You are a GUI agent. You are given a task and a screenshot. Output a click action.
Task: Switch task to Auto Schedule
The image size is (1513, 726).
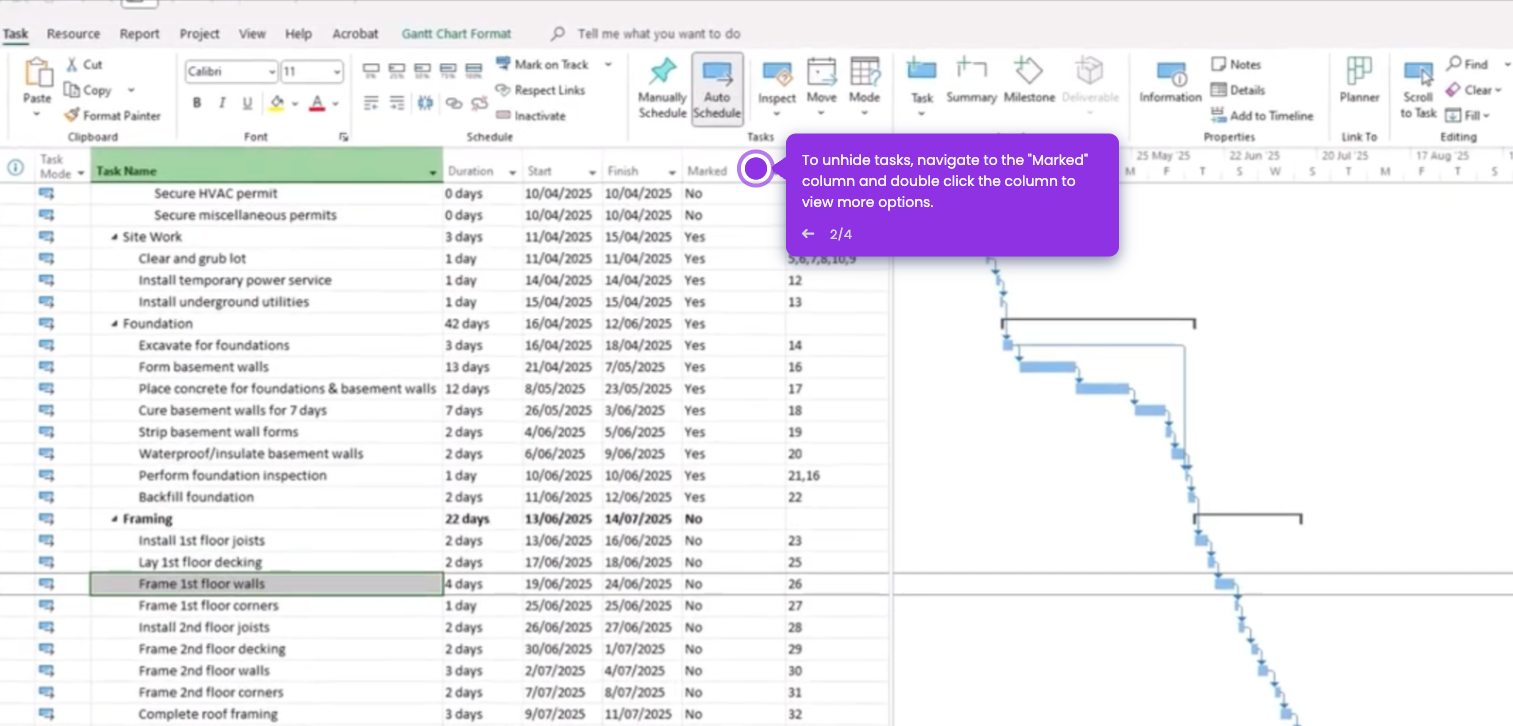click(x=717, y=88)
